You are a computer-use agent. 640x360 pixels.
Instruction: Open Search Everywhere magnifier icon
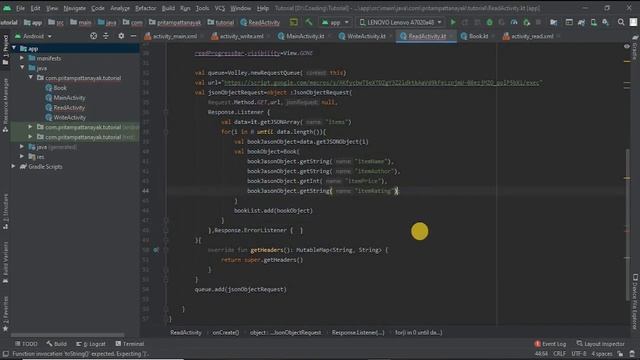621,22
